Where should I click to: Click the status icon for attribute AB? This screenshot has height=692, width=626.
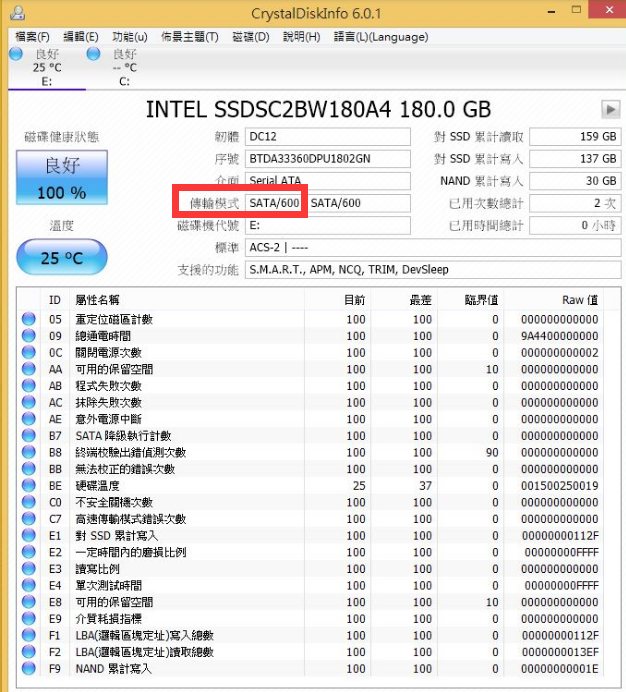click(x=29, y=386)
